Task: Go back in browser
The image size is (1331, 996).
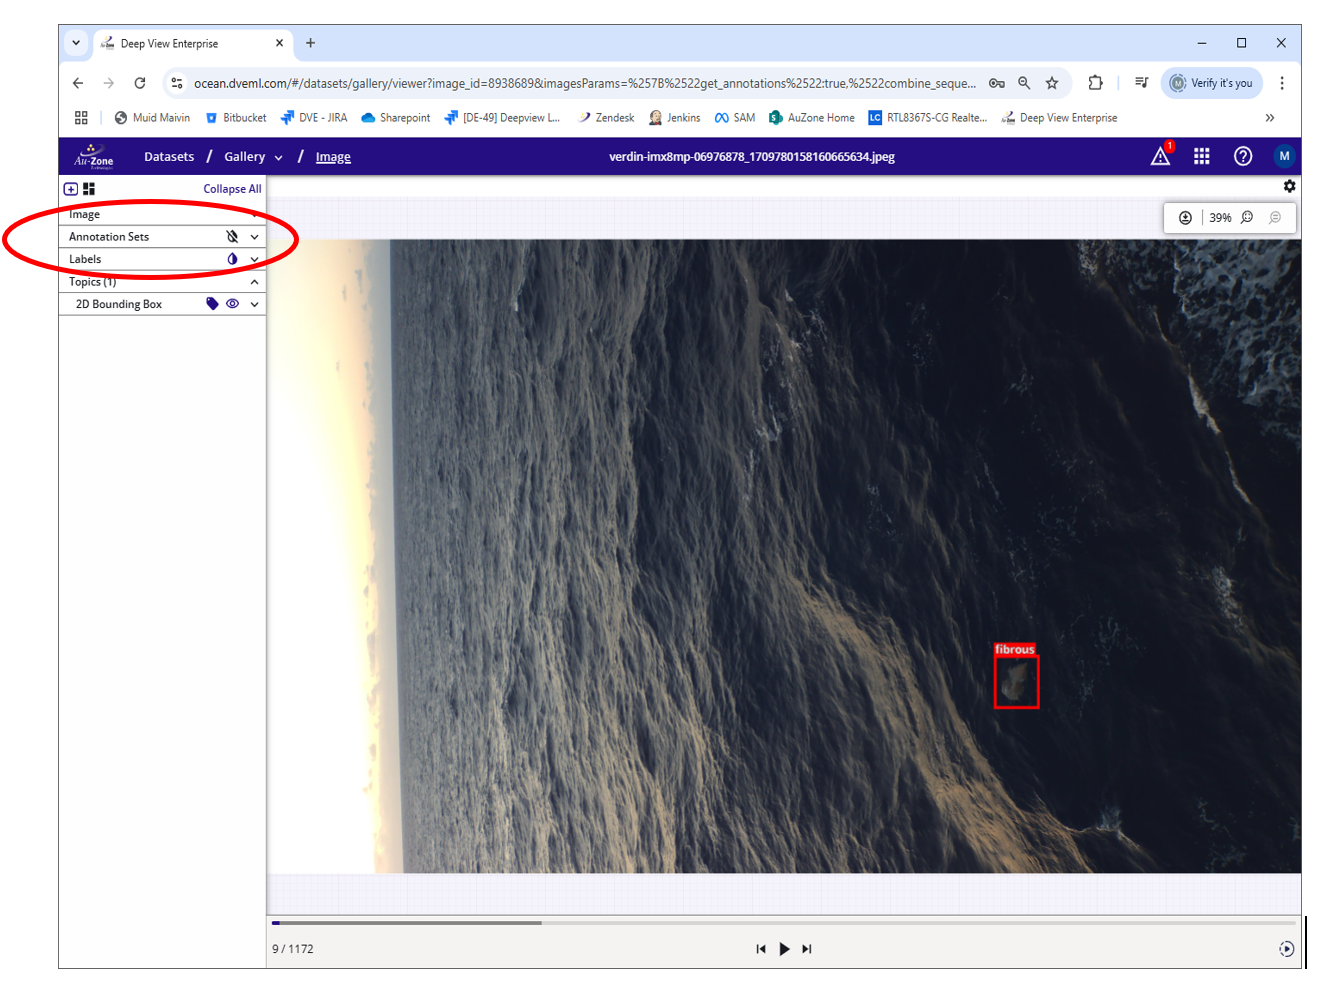Action: pyautogui.click(x=78, y=83)
